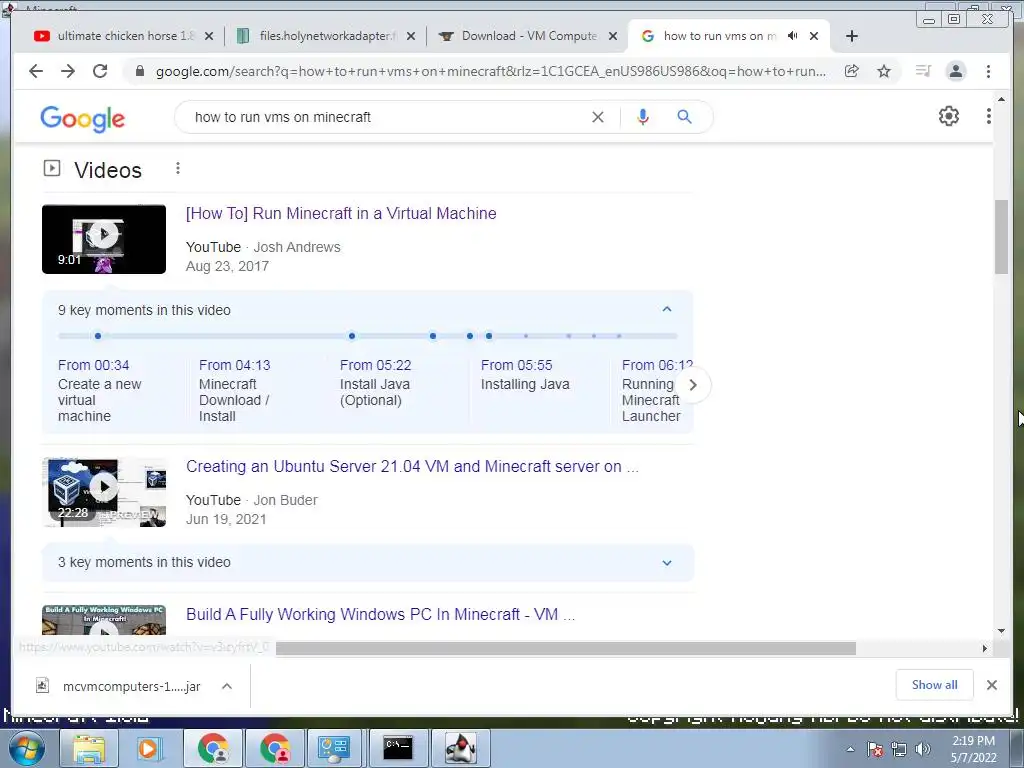Click the first key moment timeline dot

click(98, 336)
